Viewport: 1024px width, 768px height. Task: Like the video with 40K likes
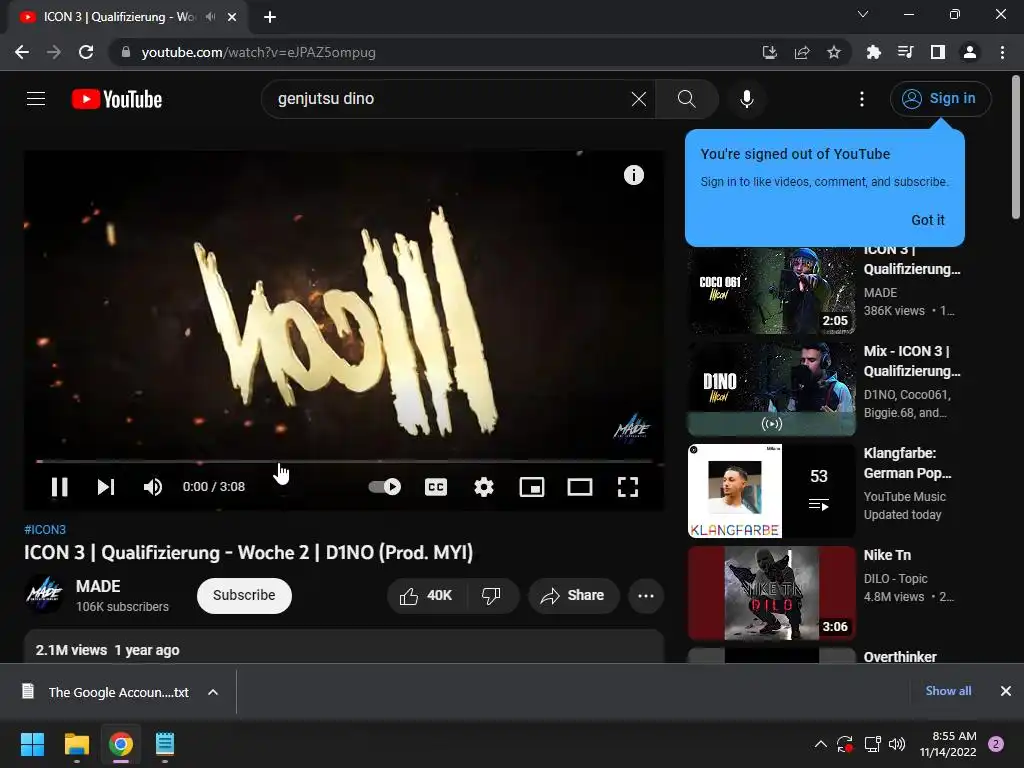pyautogui.click(x=426, y=596)
